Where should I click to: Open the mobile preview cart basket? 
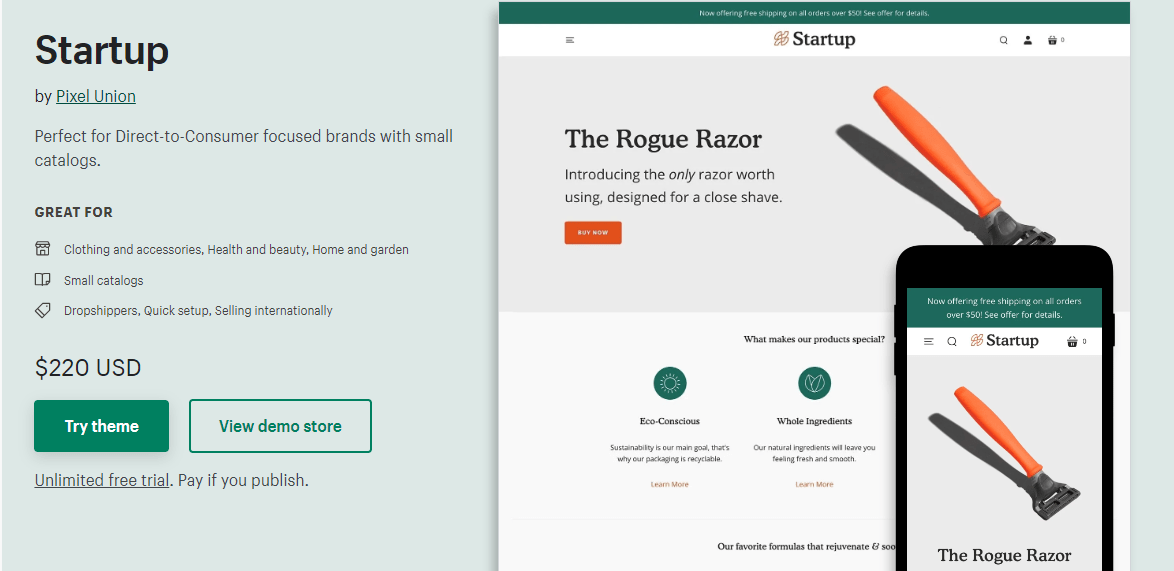point(1073,342)
